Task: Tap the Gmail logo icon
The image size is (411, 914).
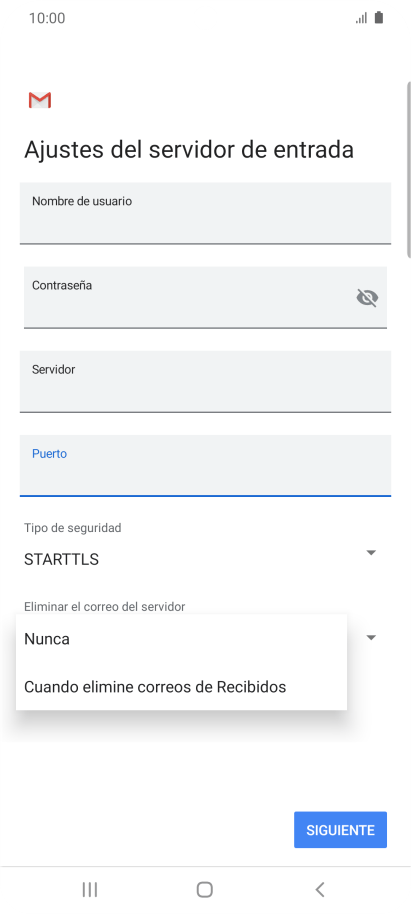Action: pyautogui.click(x=40, y=100)
